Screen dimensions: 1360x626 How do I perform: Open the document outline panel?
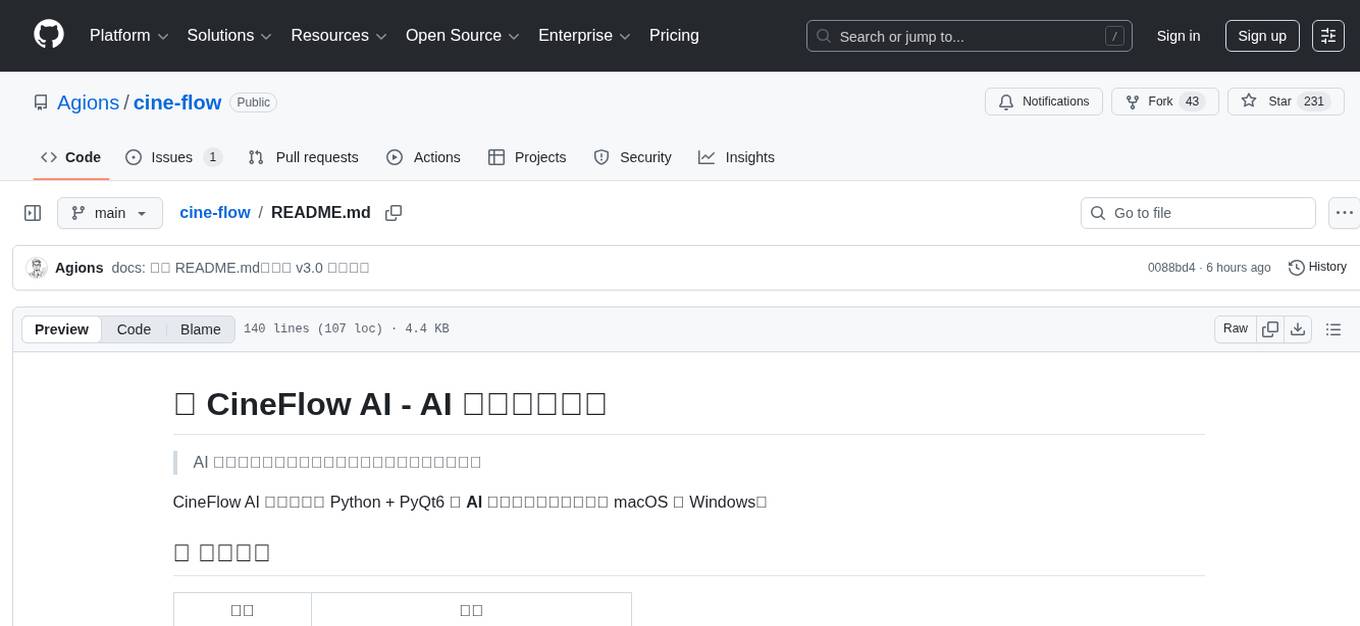pos(1333,329)
